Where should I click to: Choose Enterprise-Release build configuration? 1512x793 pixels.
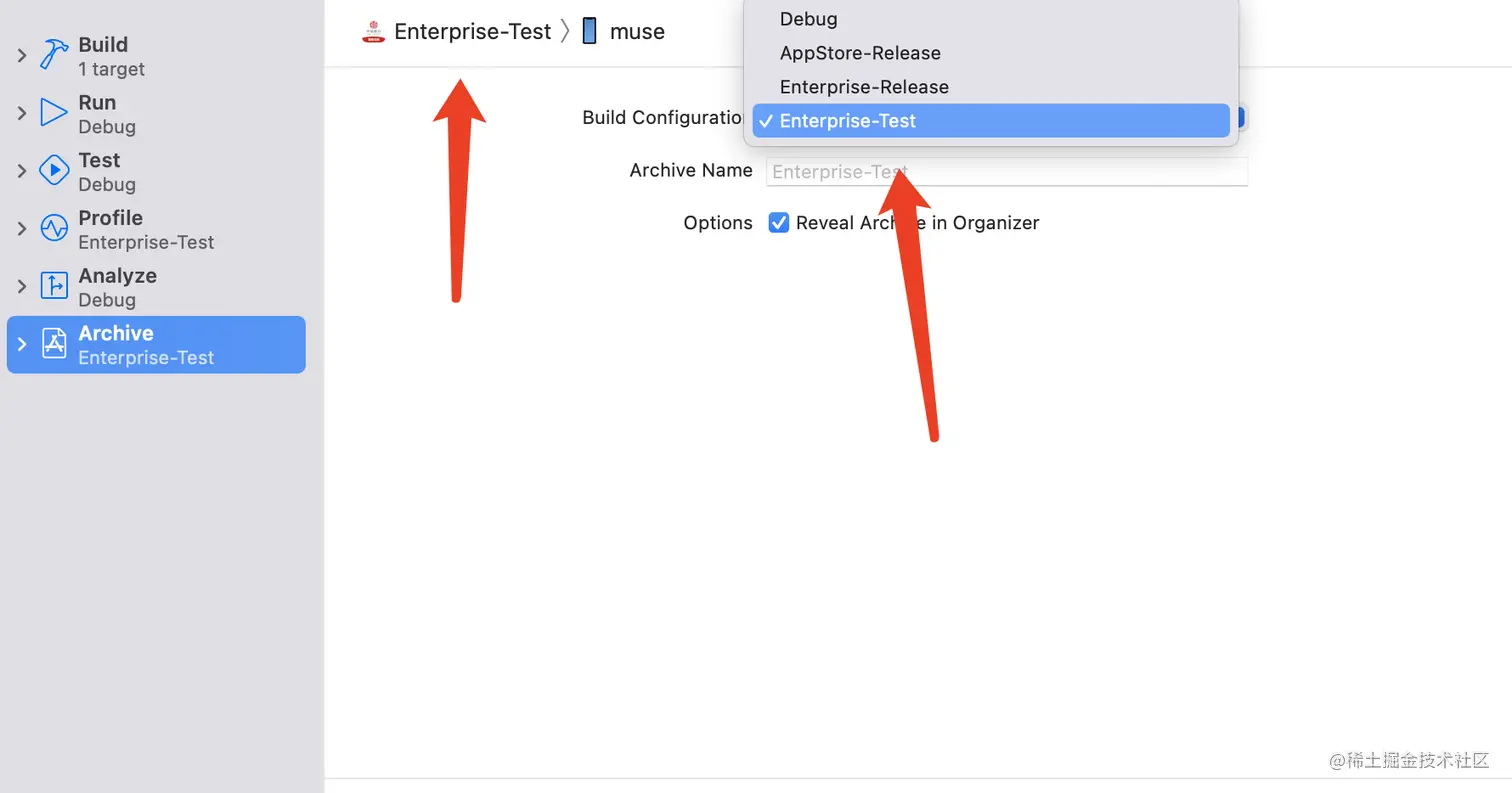pos(991,87)
